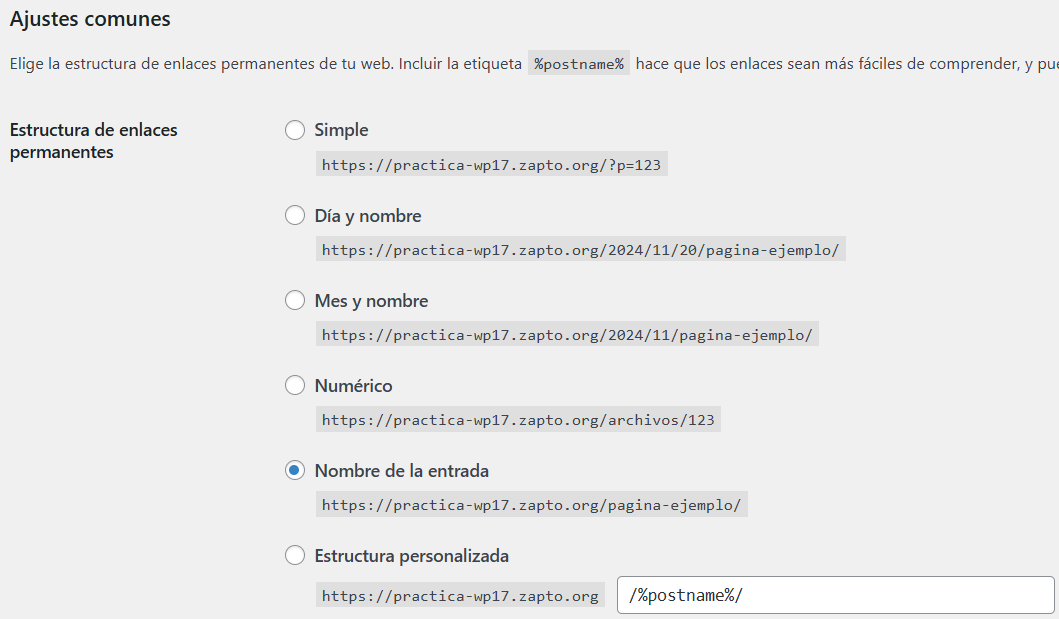Click the archivos/123 example URL
The width and height of the screenshot is (1059, 619).
coord(518,420)
